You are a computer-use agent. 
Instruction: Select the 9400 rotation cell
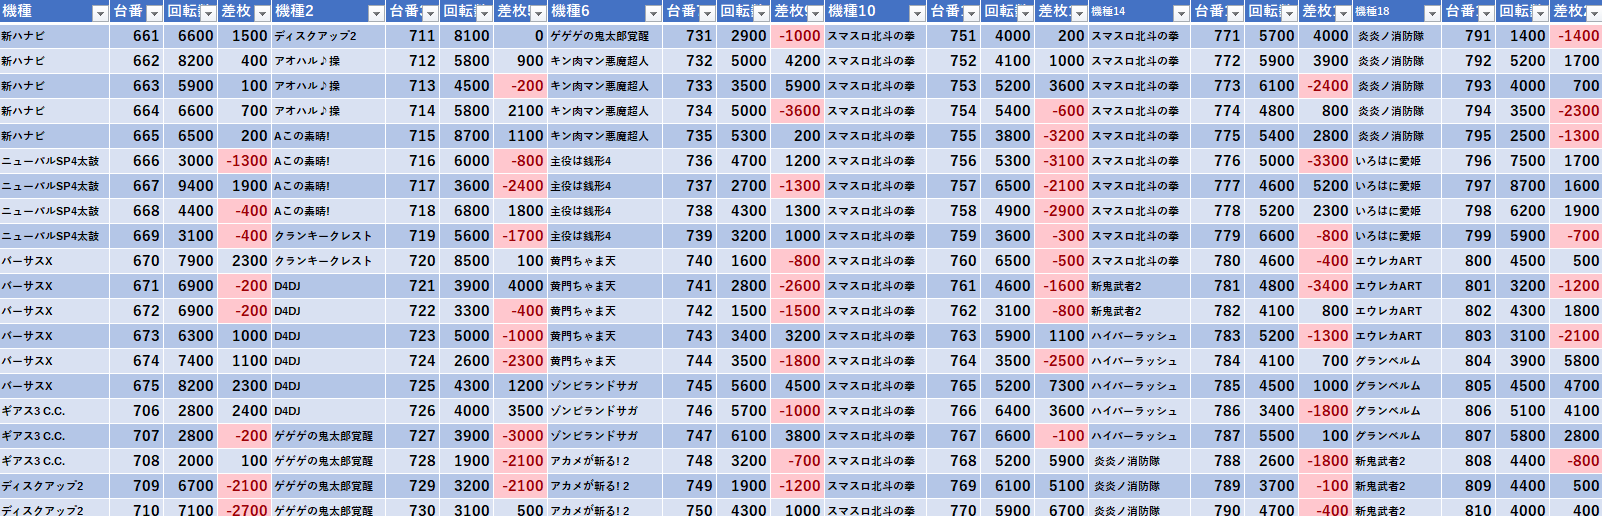click(x=190, y=186)
